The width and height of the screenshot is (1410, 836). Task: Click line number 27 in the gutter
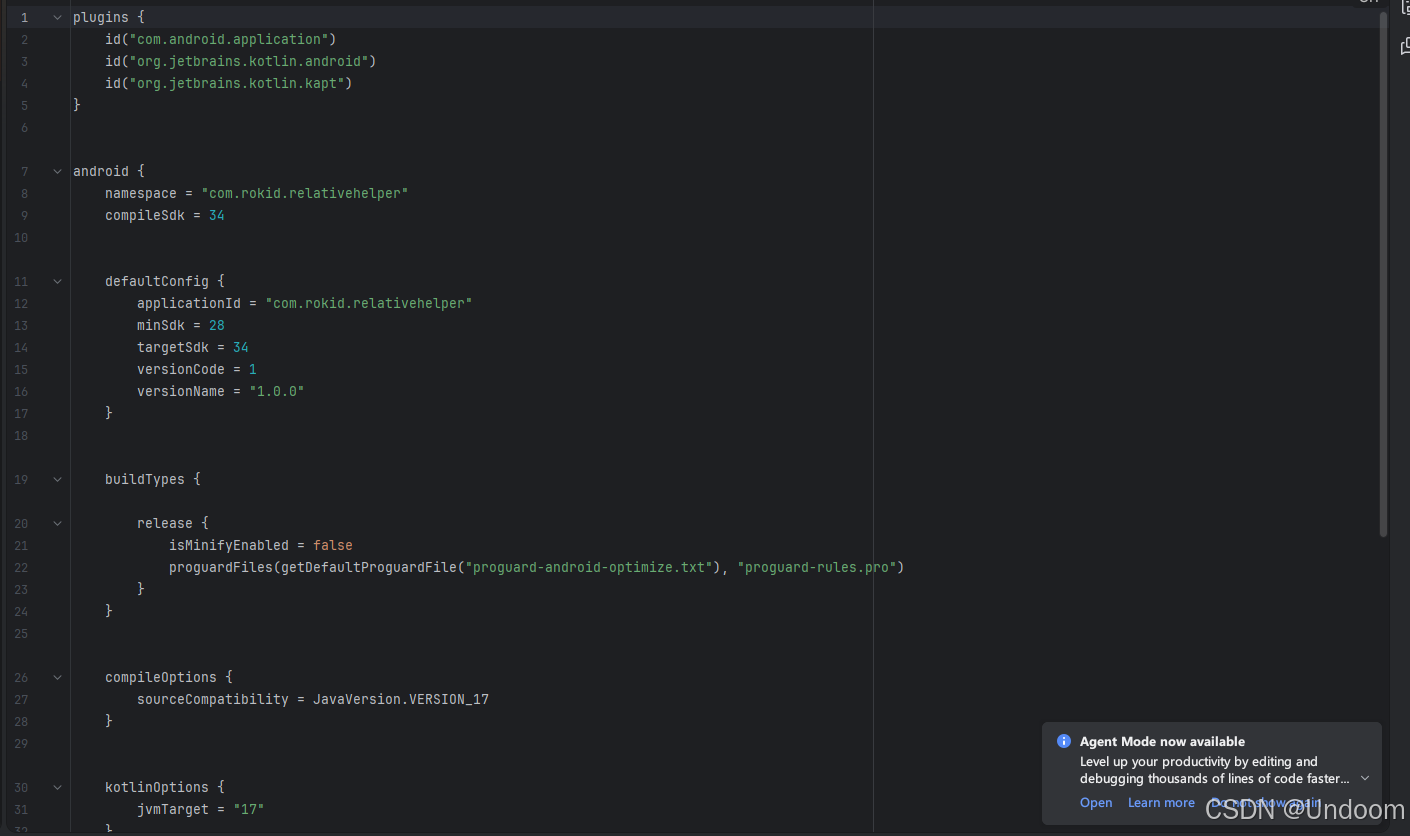click(x=22, y=700)
